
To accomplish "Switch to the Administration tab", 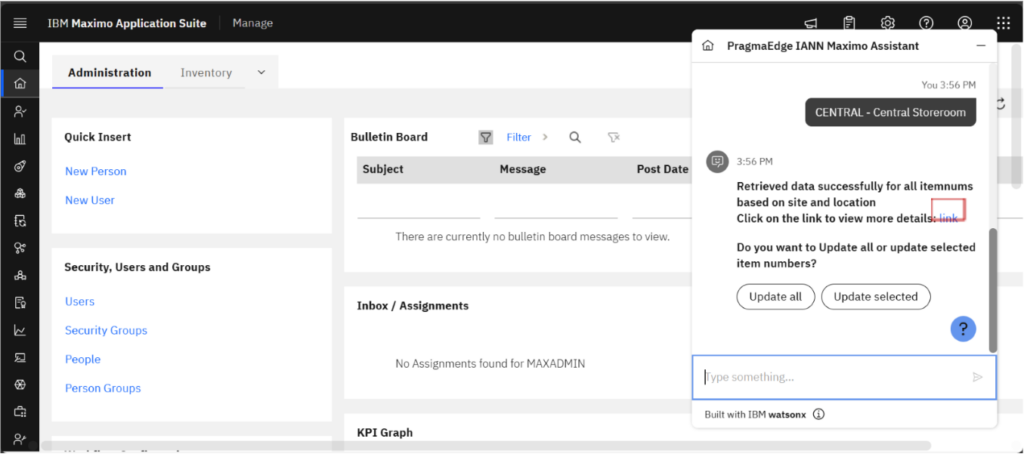I will (x=110, y=72).
